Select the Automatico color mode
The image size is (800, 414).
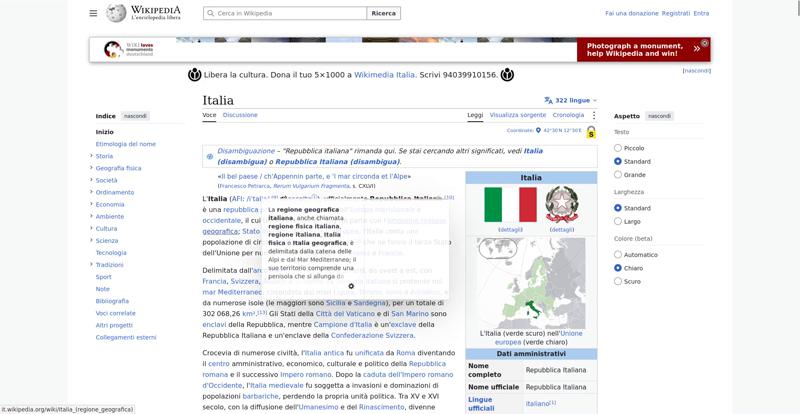(x=618, y=255)
